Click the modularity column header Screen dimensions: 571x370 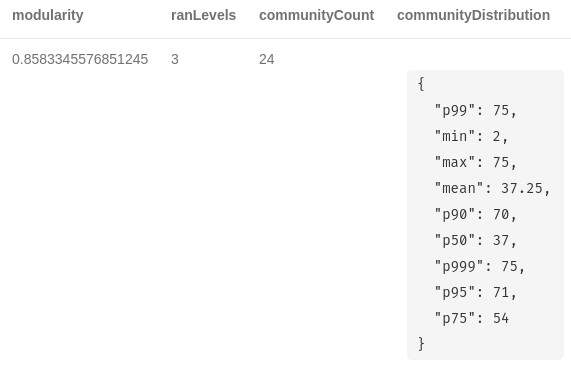click(x=48, y=15)
